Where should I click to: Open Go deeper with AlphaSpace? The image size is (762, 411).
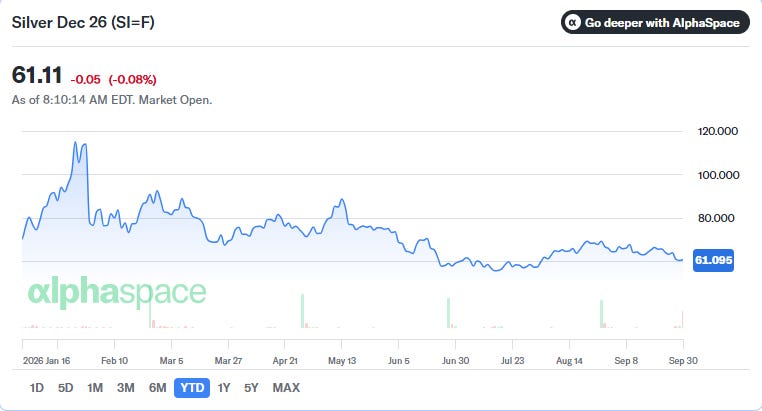[655, 22]
